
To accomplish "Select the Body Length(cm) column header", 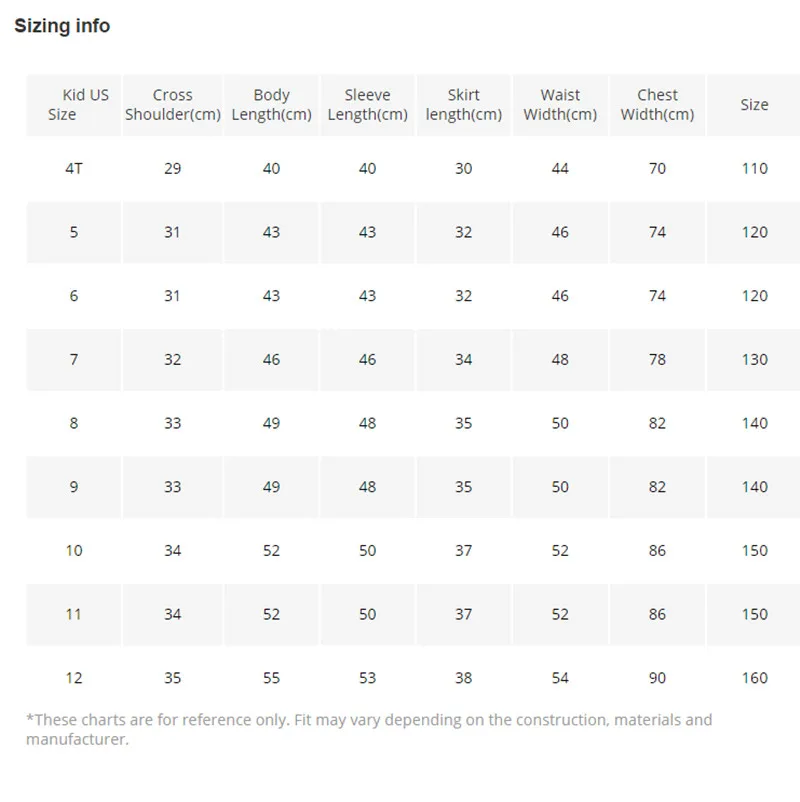I will [x=271, y=105].
